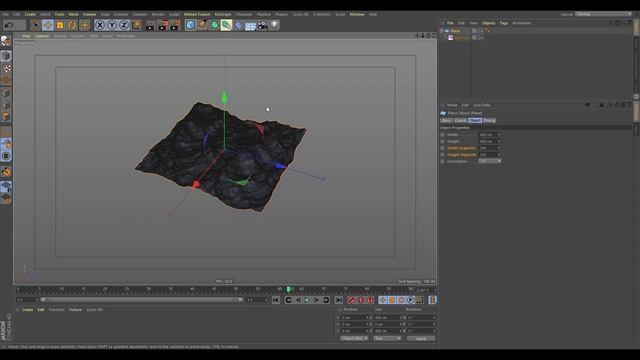The image size is (640, 360).
Task: Go to start of animation
Action: click(276, 300)
